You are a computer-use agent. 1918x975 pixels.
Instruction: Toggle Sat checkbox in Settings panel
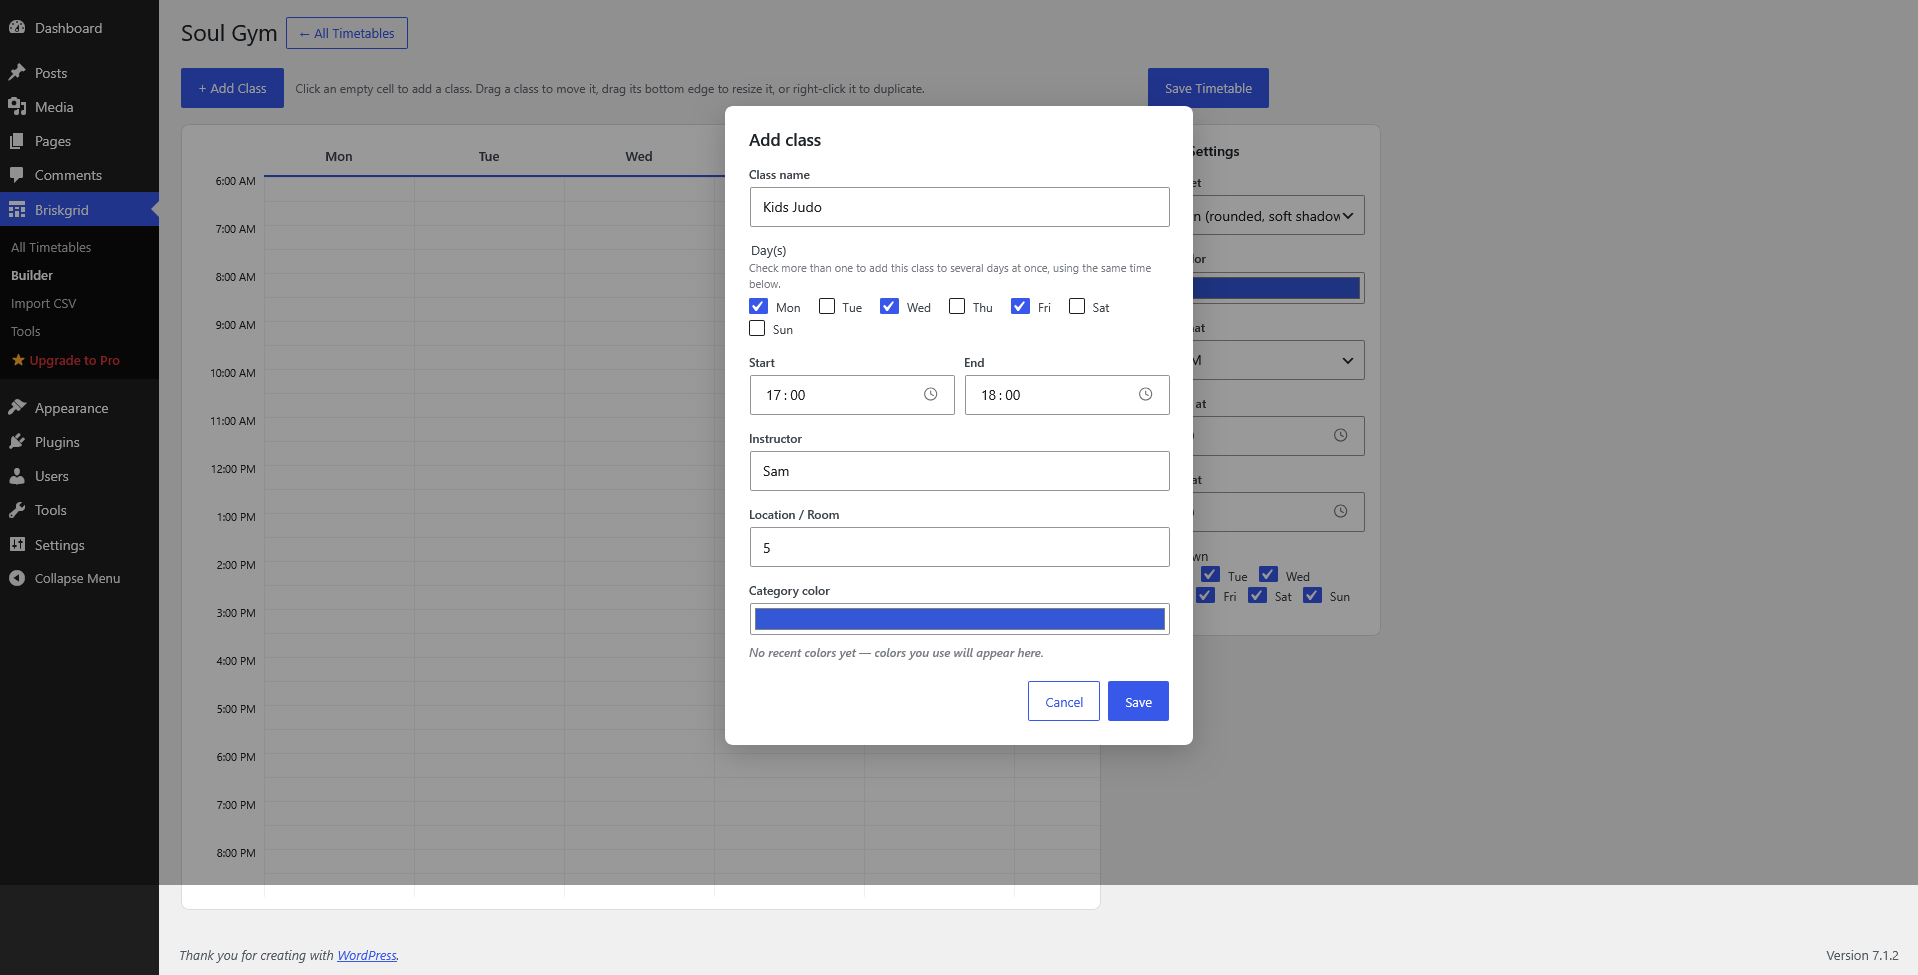pyautogui.click(x=1258, y=595)
